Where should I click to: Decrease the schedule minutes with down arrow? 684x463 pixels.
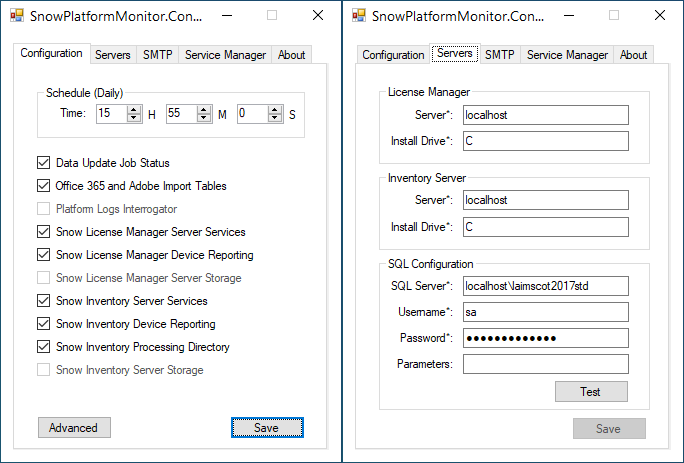tap(204, 118)
